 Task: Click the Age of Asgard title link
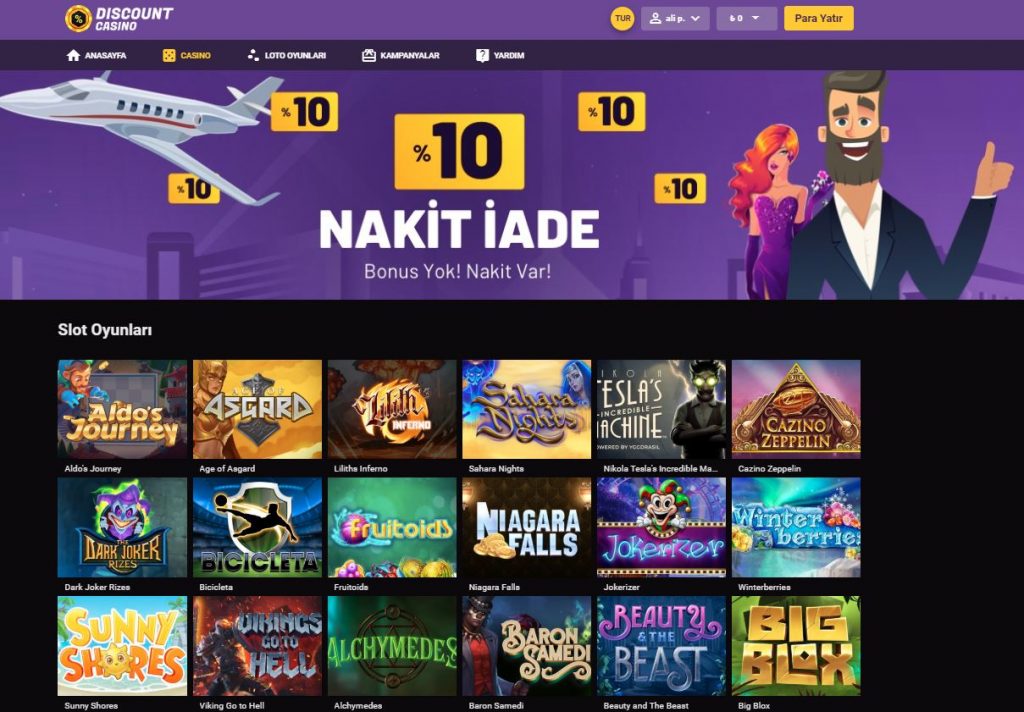click(227, 468)
